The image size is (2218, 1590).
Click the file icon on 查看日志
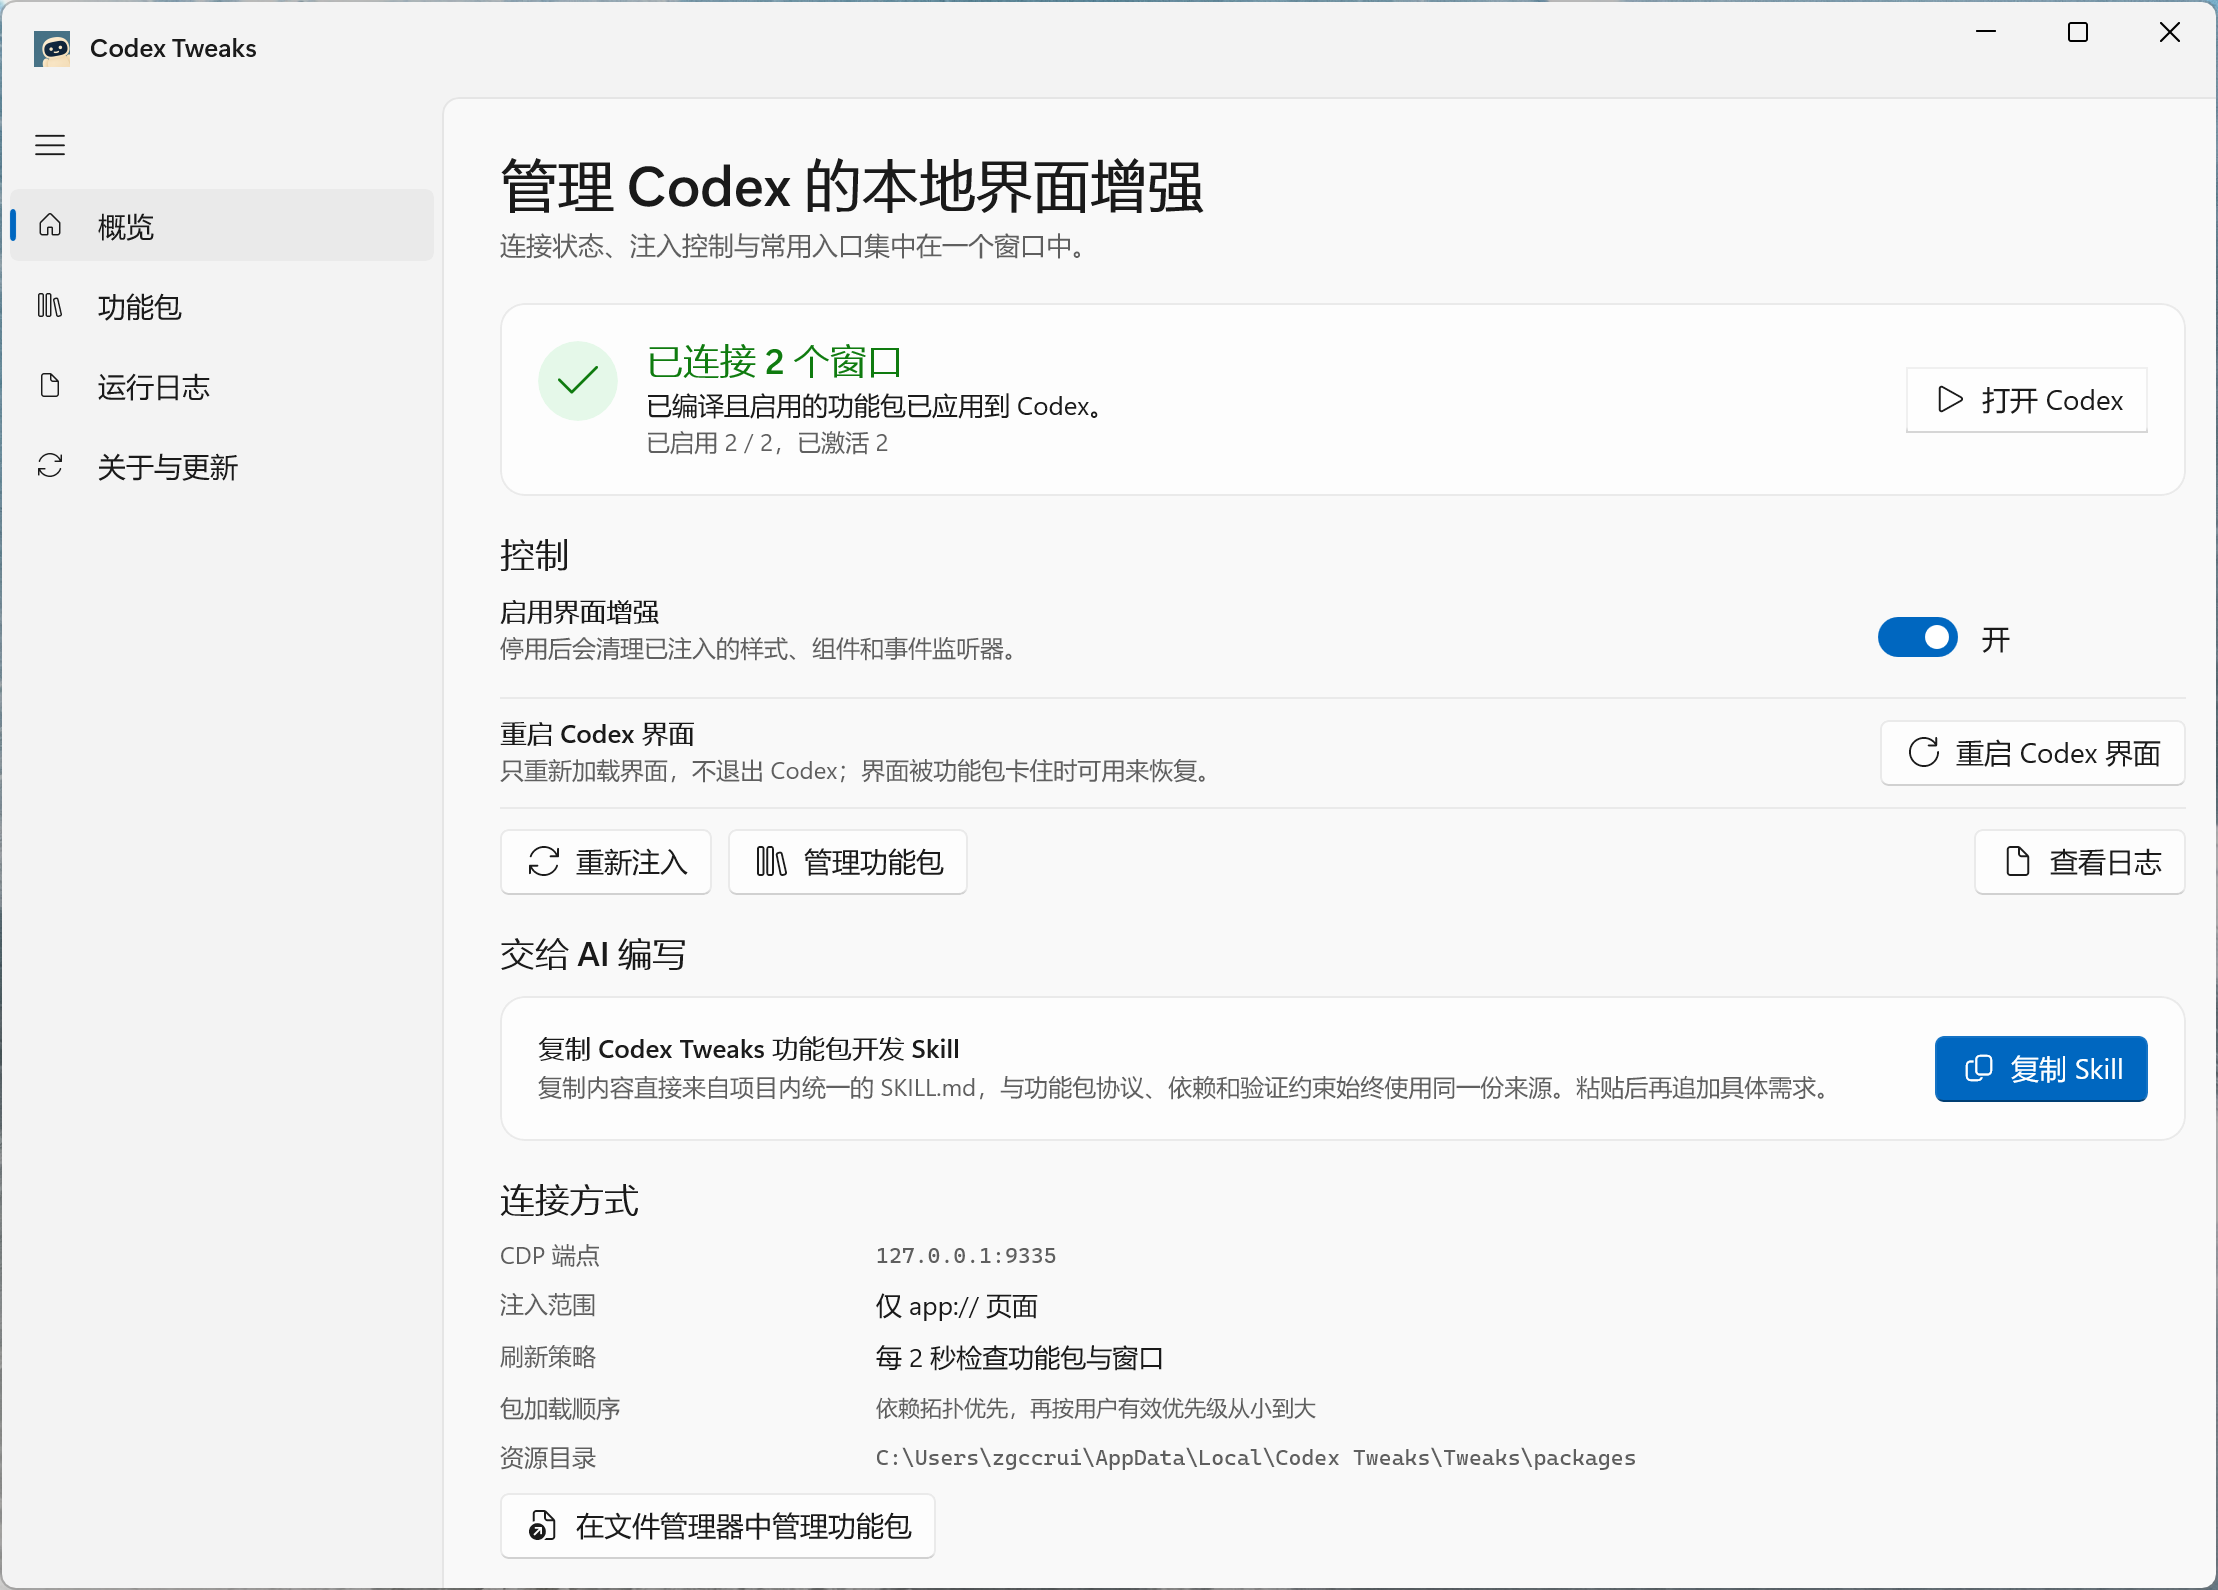point(2018,861)
